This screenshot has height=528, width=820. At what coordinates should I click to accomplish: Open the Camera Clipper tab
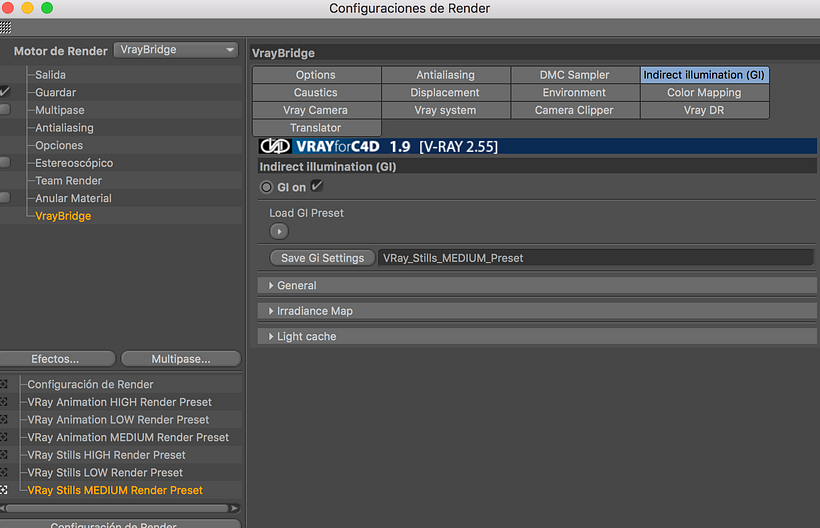pos(575,110)
